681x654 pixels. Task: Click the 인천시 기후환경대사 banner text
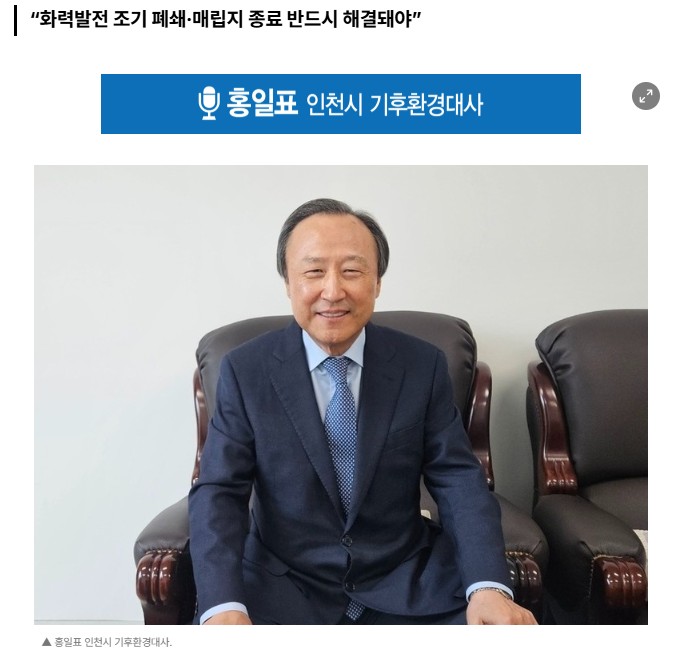(x=394, y=105)
